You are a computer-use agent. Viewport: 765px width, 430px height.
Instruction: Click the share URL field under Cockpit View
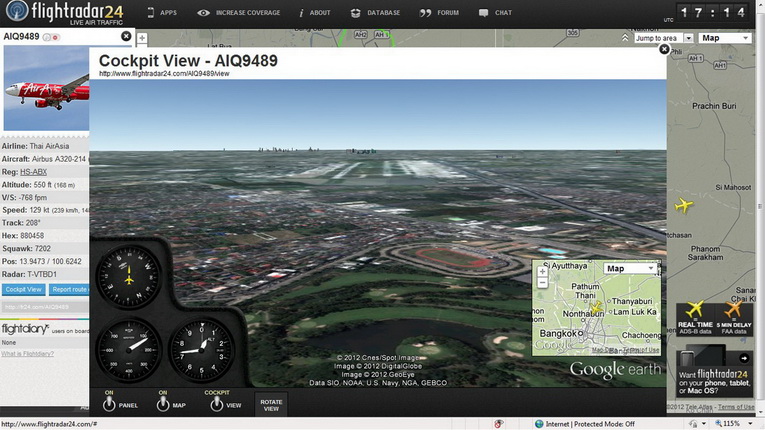pos(44,307)
